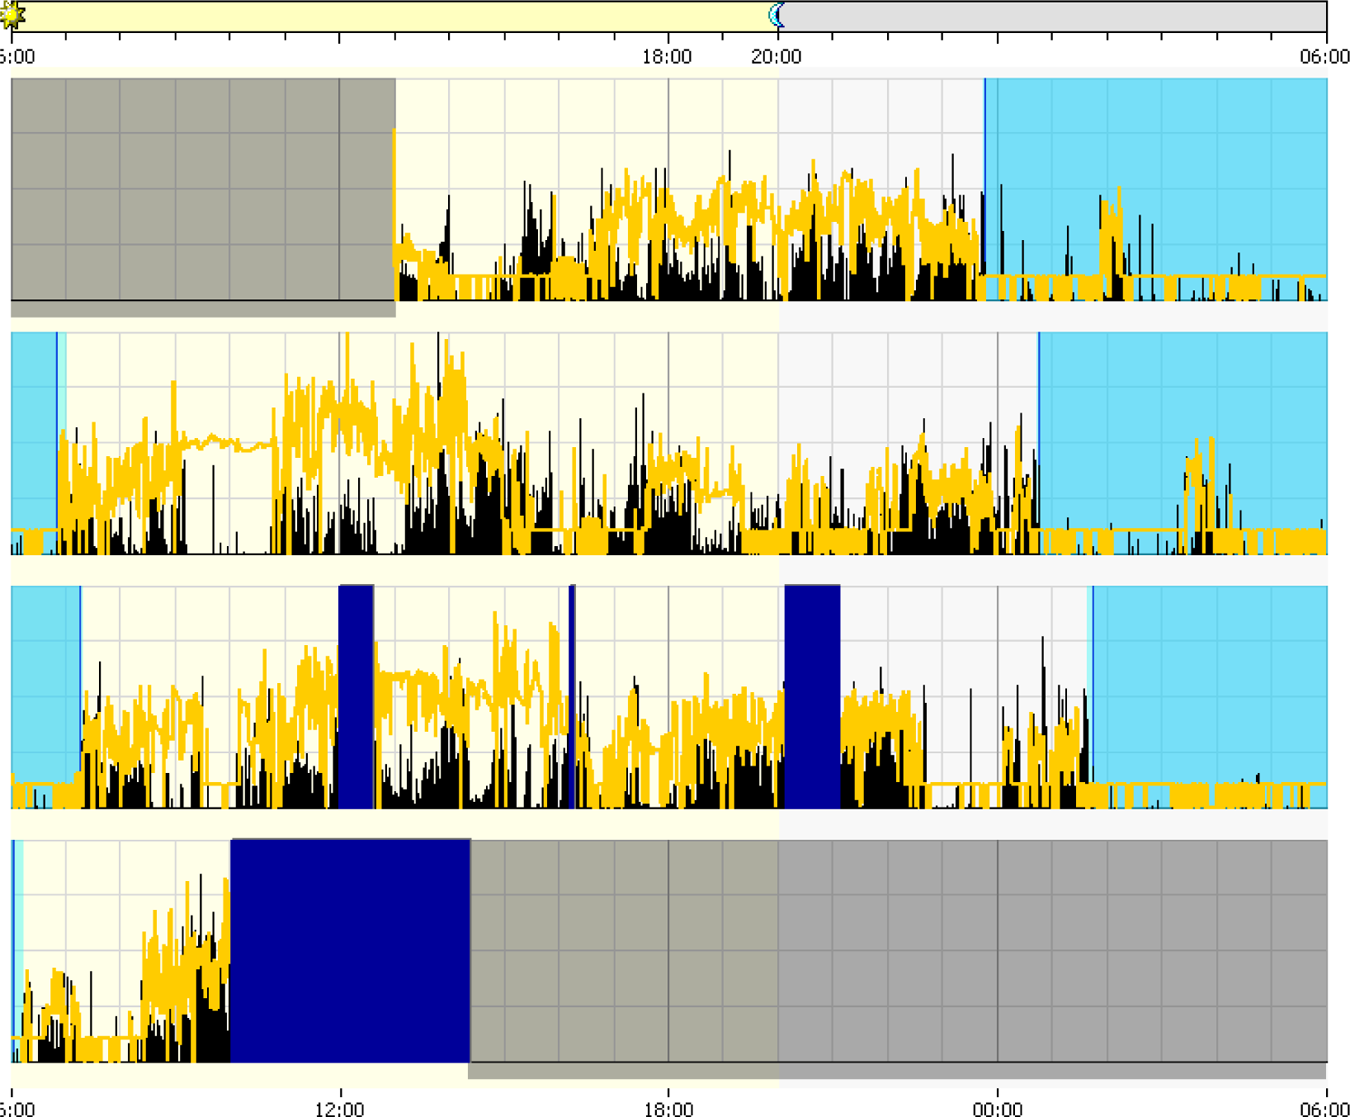Select the gray nighttime bar in the header
1350x1117 pixels.
point(1053,16)
